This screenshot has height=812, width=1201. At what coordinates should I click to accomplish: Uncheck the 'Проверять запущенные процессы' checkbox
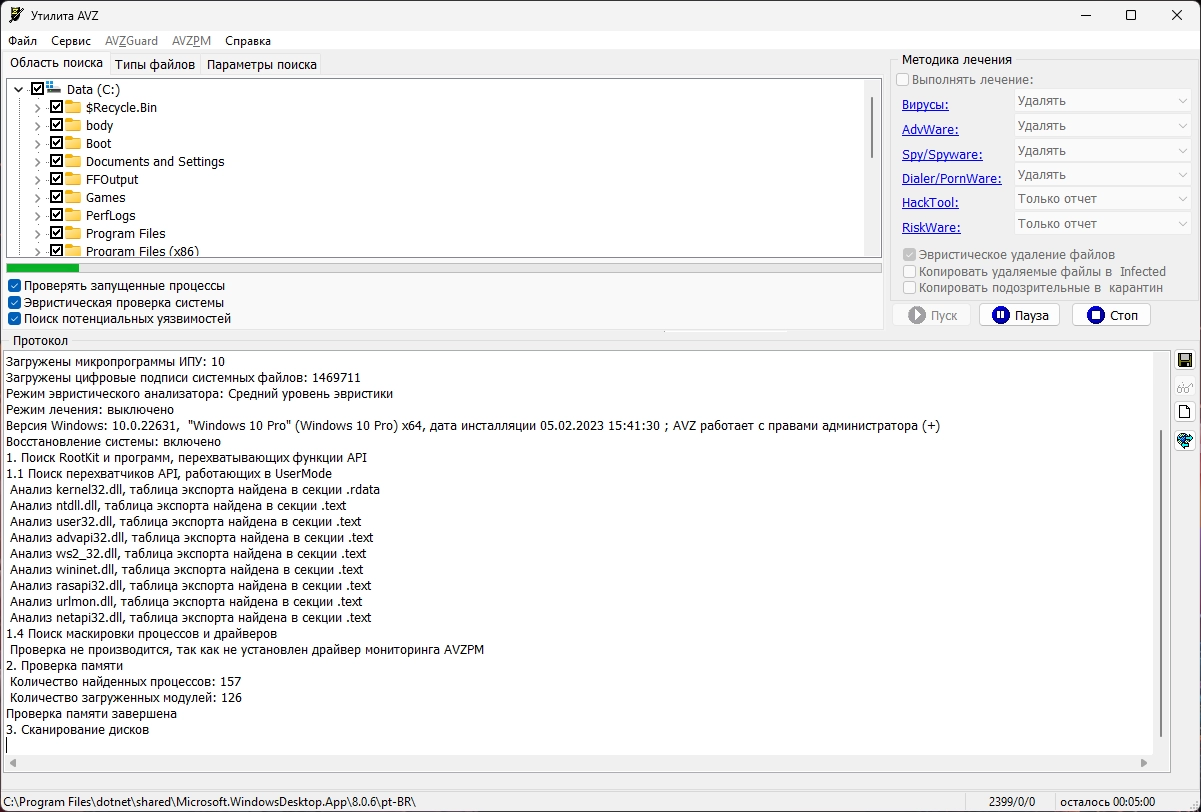[x=15, y=286]
